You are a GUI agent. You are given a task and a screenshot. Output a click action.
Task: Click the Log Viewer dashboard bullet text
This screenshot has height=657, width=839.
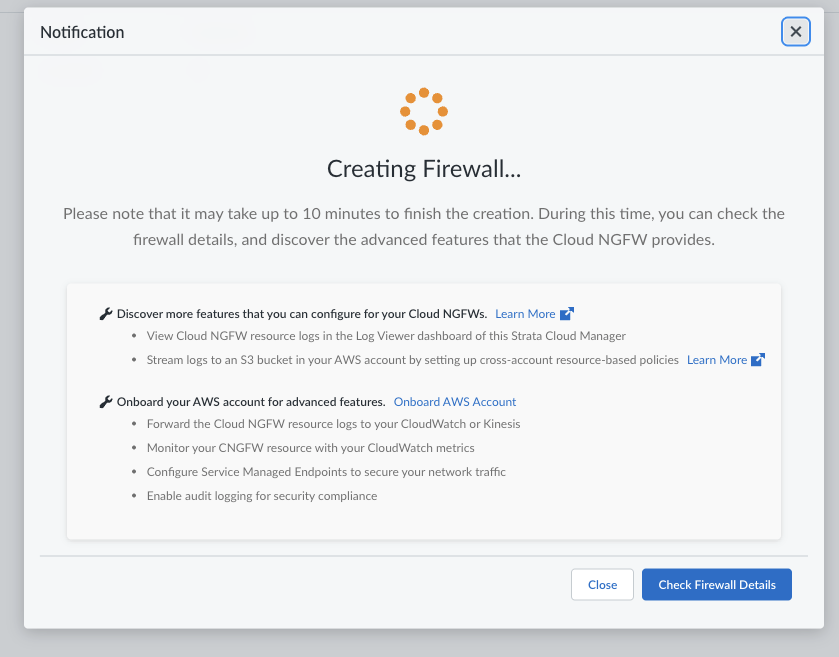(386, 336)
